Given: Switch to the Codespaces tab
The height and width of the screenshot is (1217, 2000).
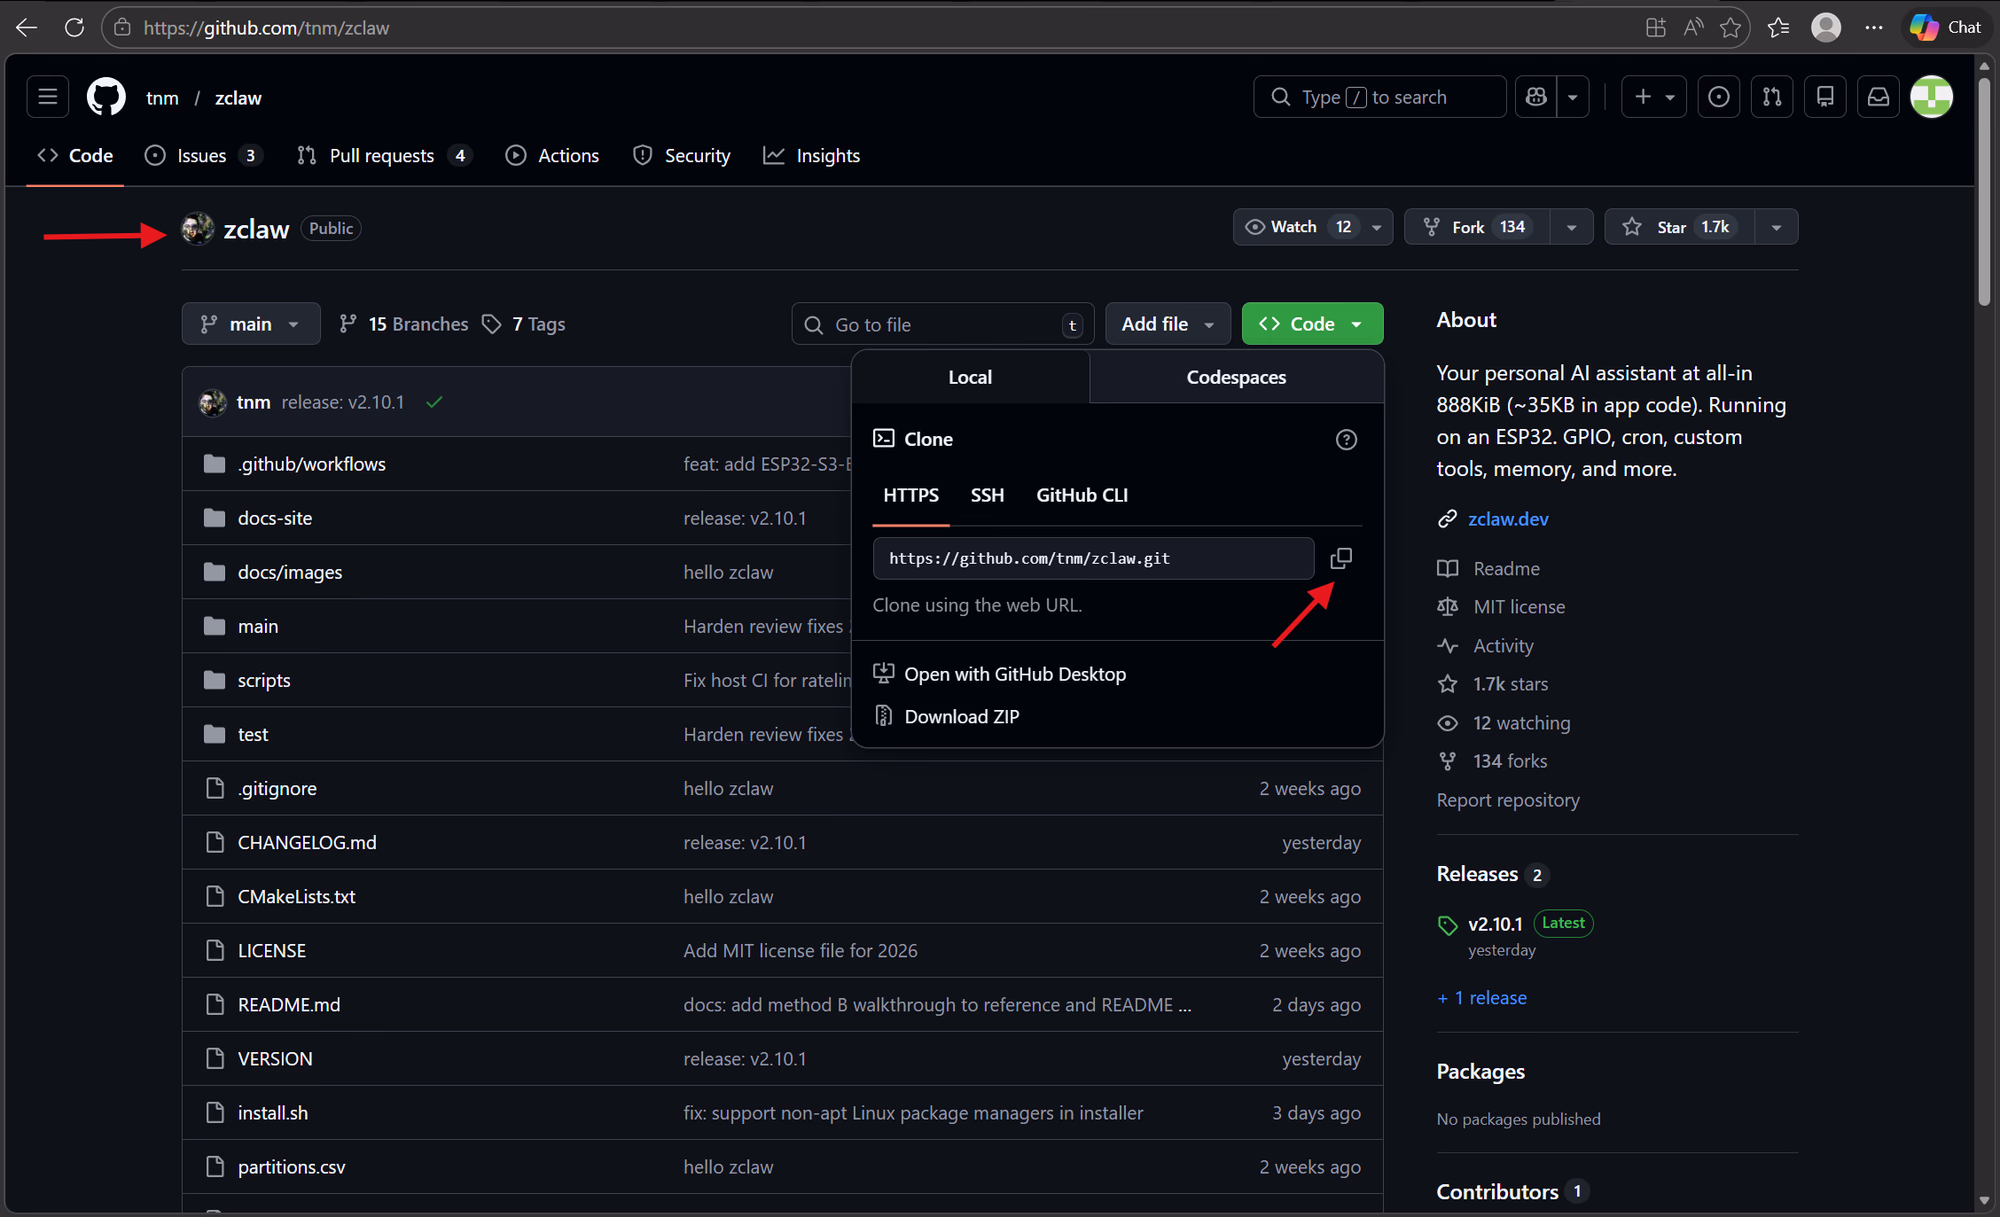Looking at the screenshot, I should tap(1236, 377).
